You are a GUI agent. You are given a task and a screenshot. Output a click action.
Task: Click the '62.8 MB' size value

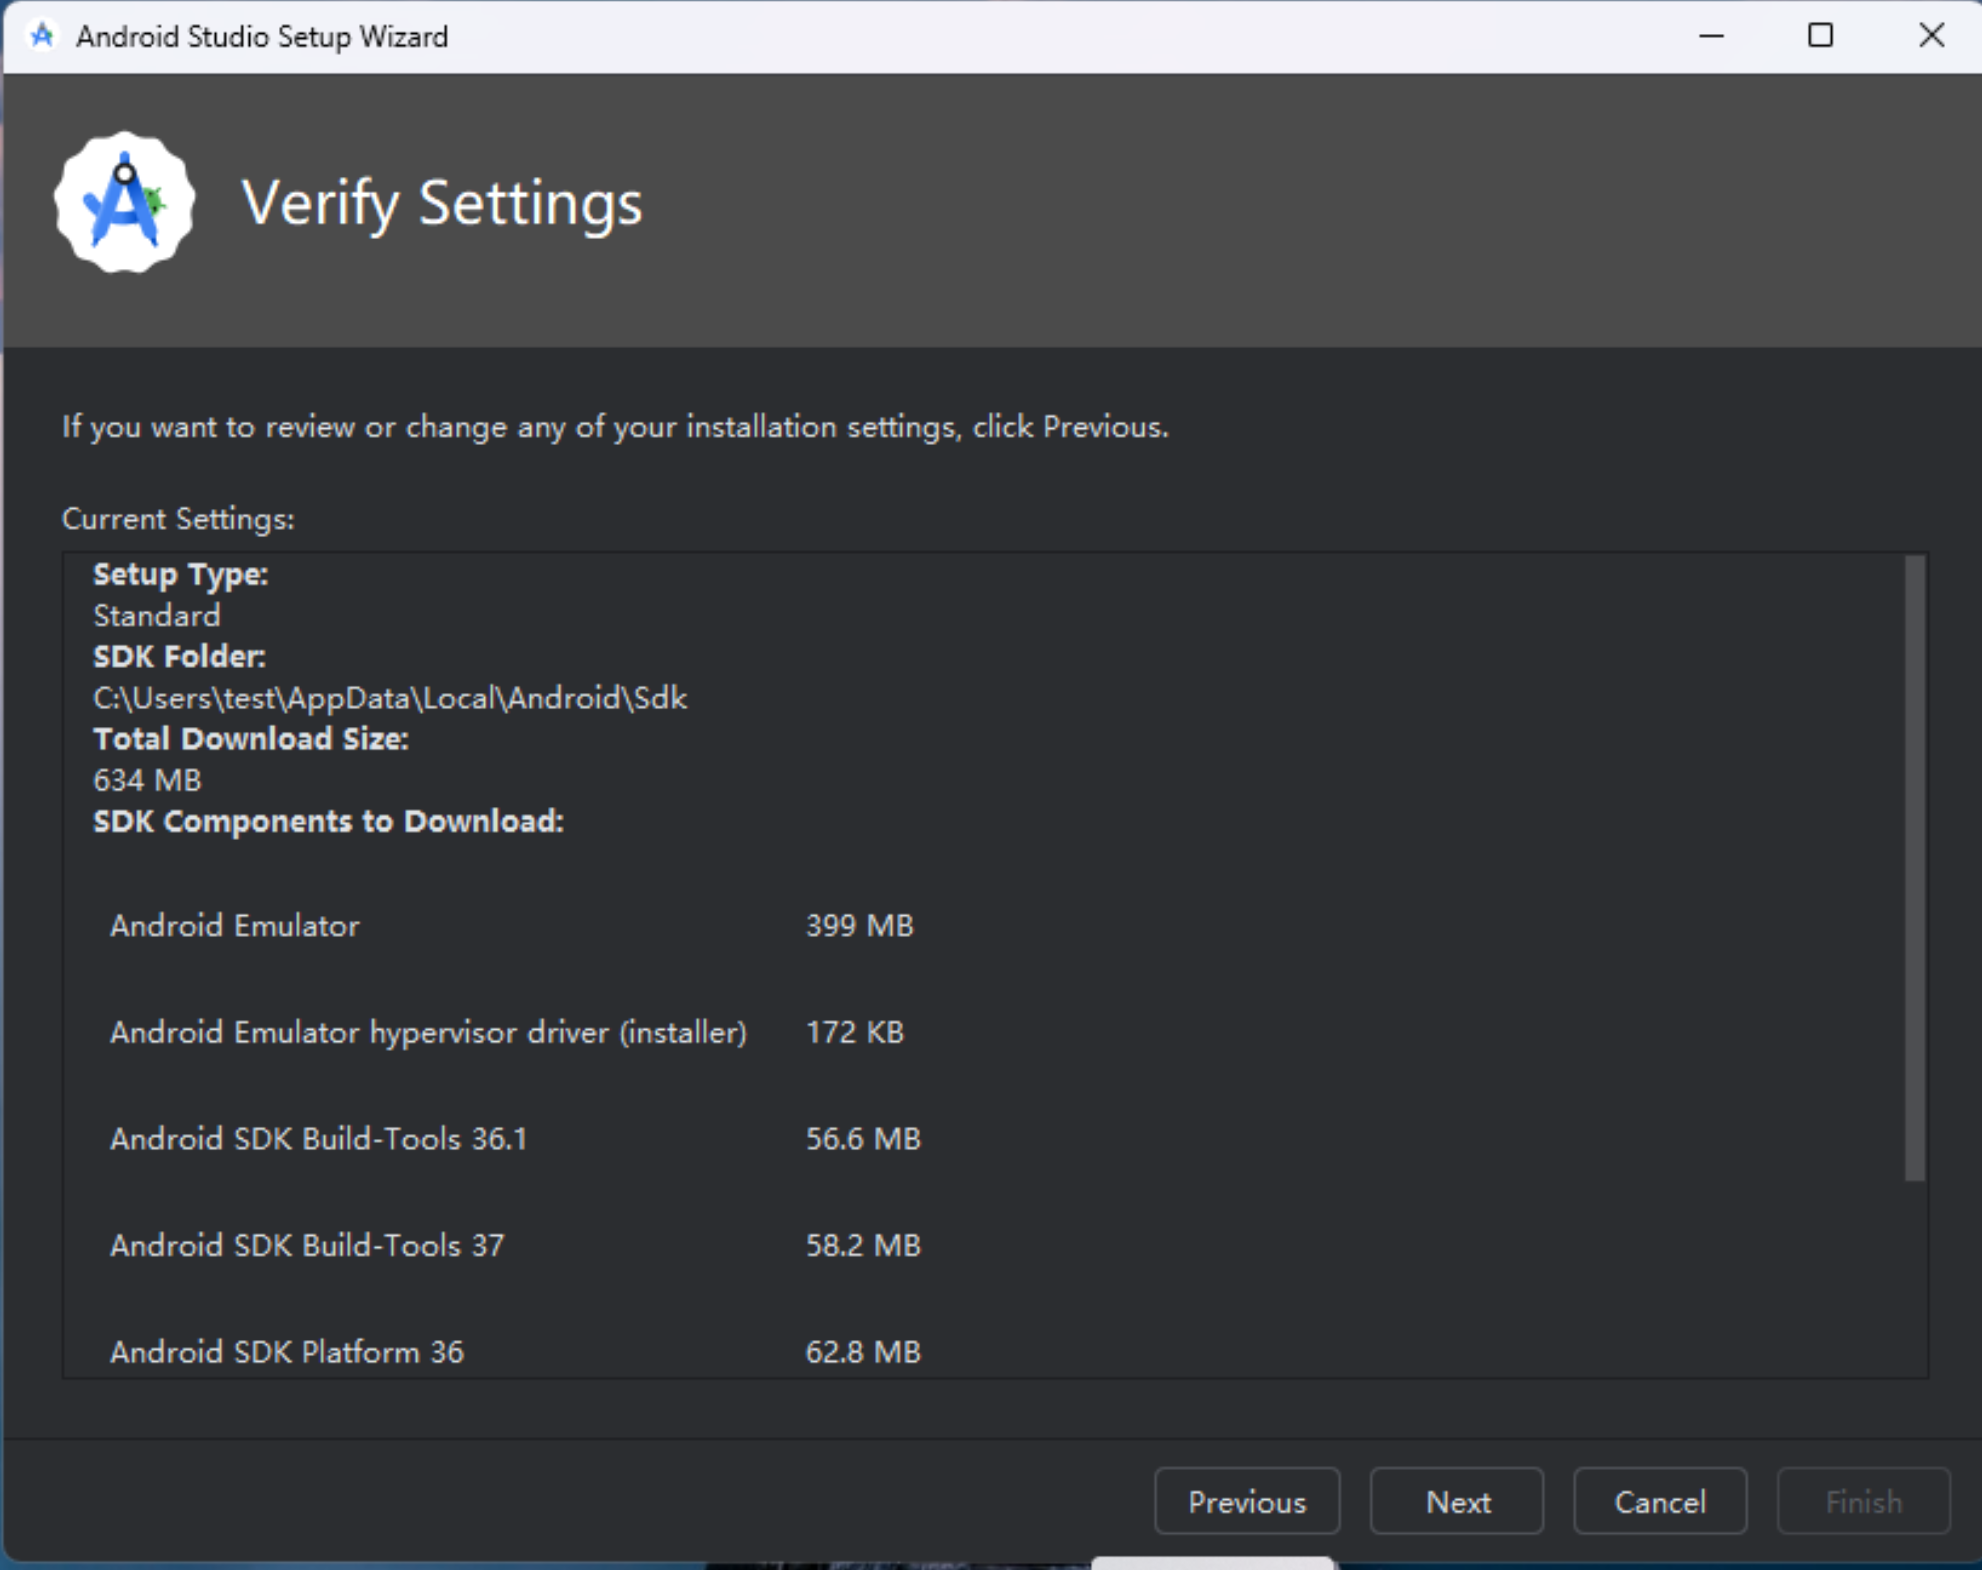[x=863, y=1352]
